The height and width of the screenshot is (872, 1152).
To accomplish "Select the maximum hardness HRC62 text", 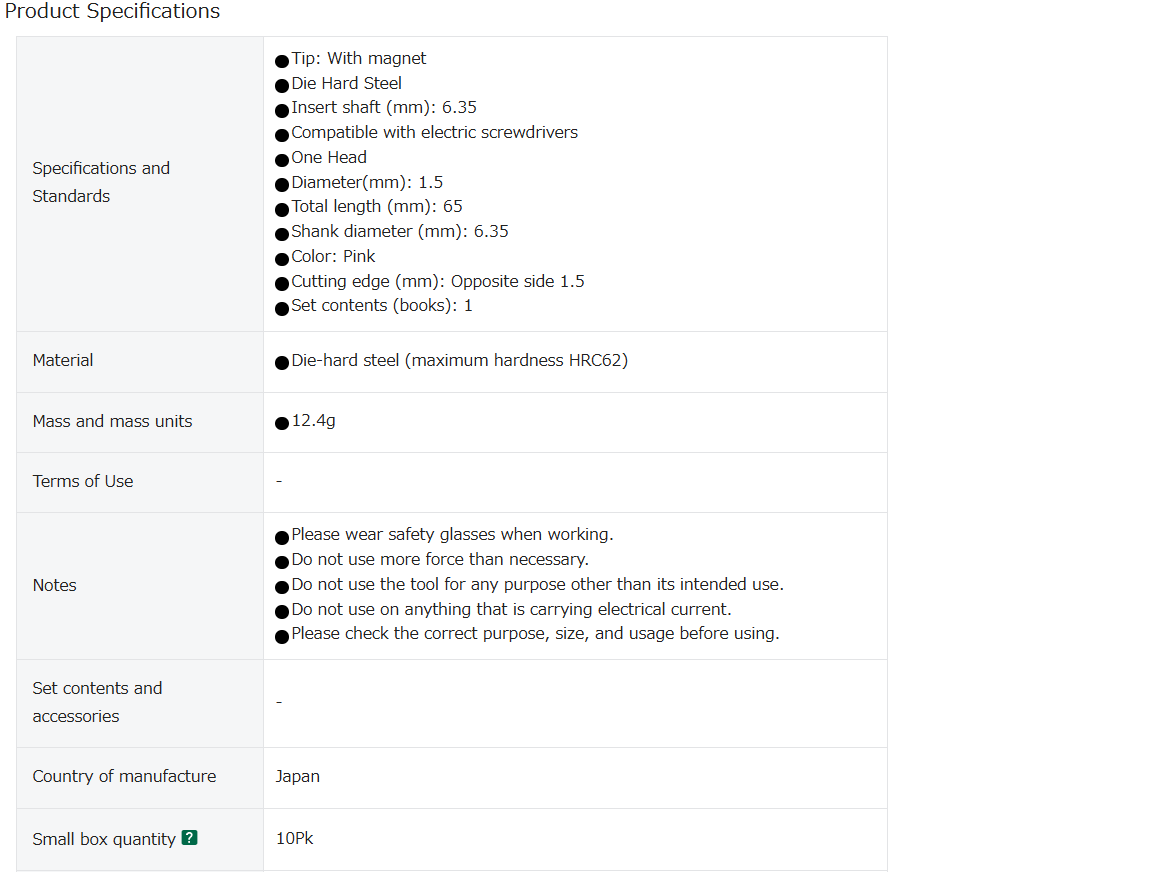I will 516,361.
